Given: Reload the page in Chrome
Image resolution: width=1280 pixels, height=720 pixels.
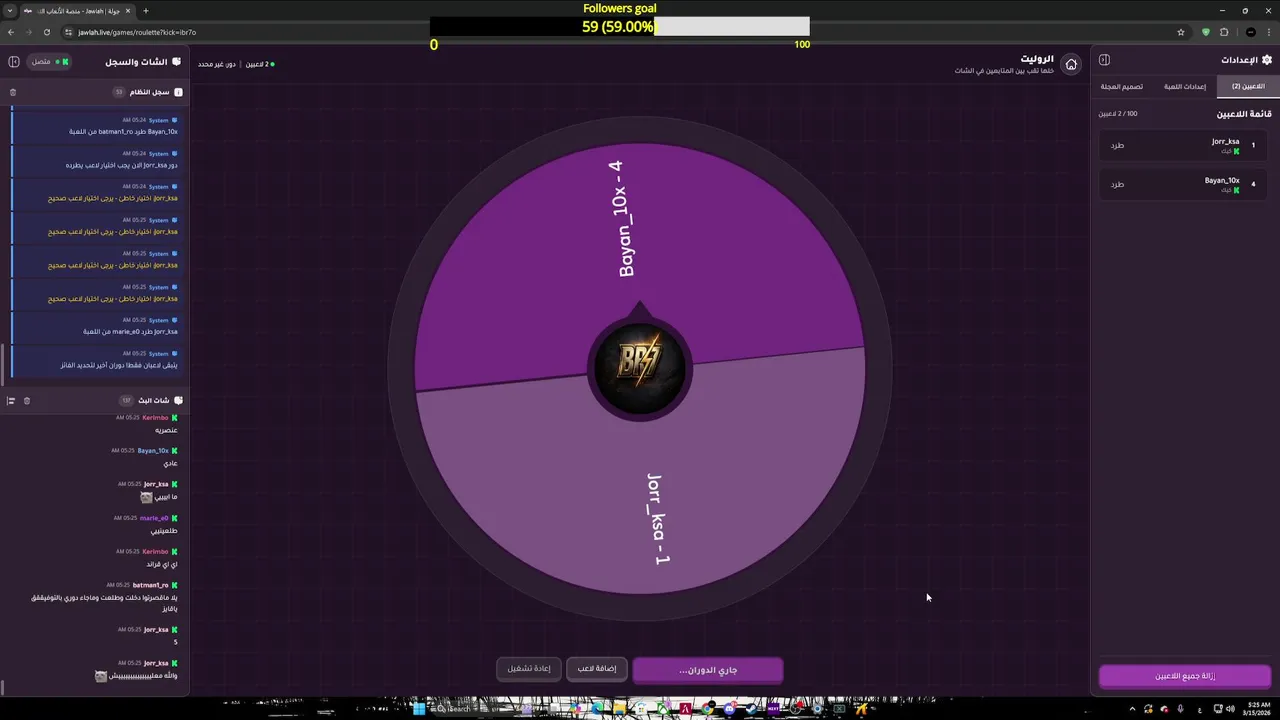Looking at the screenshot, I should (46, 32).
